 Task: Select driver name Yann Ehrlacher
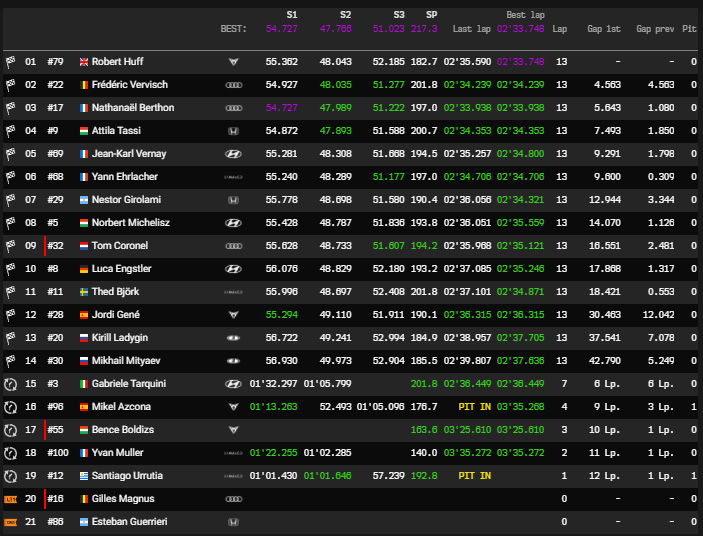click(x=125, y=177)
